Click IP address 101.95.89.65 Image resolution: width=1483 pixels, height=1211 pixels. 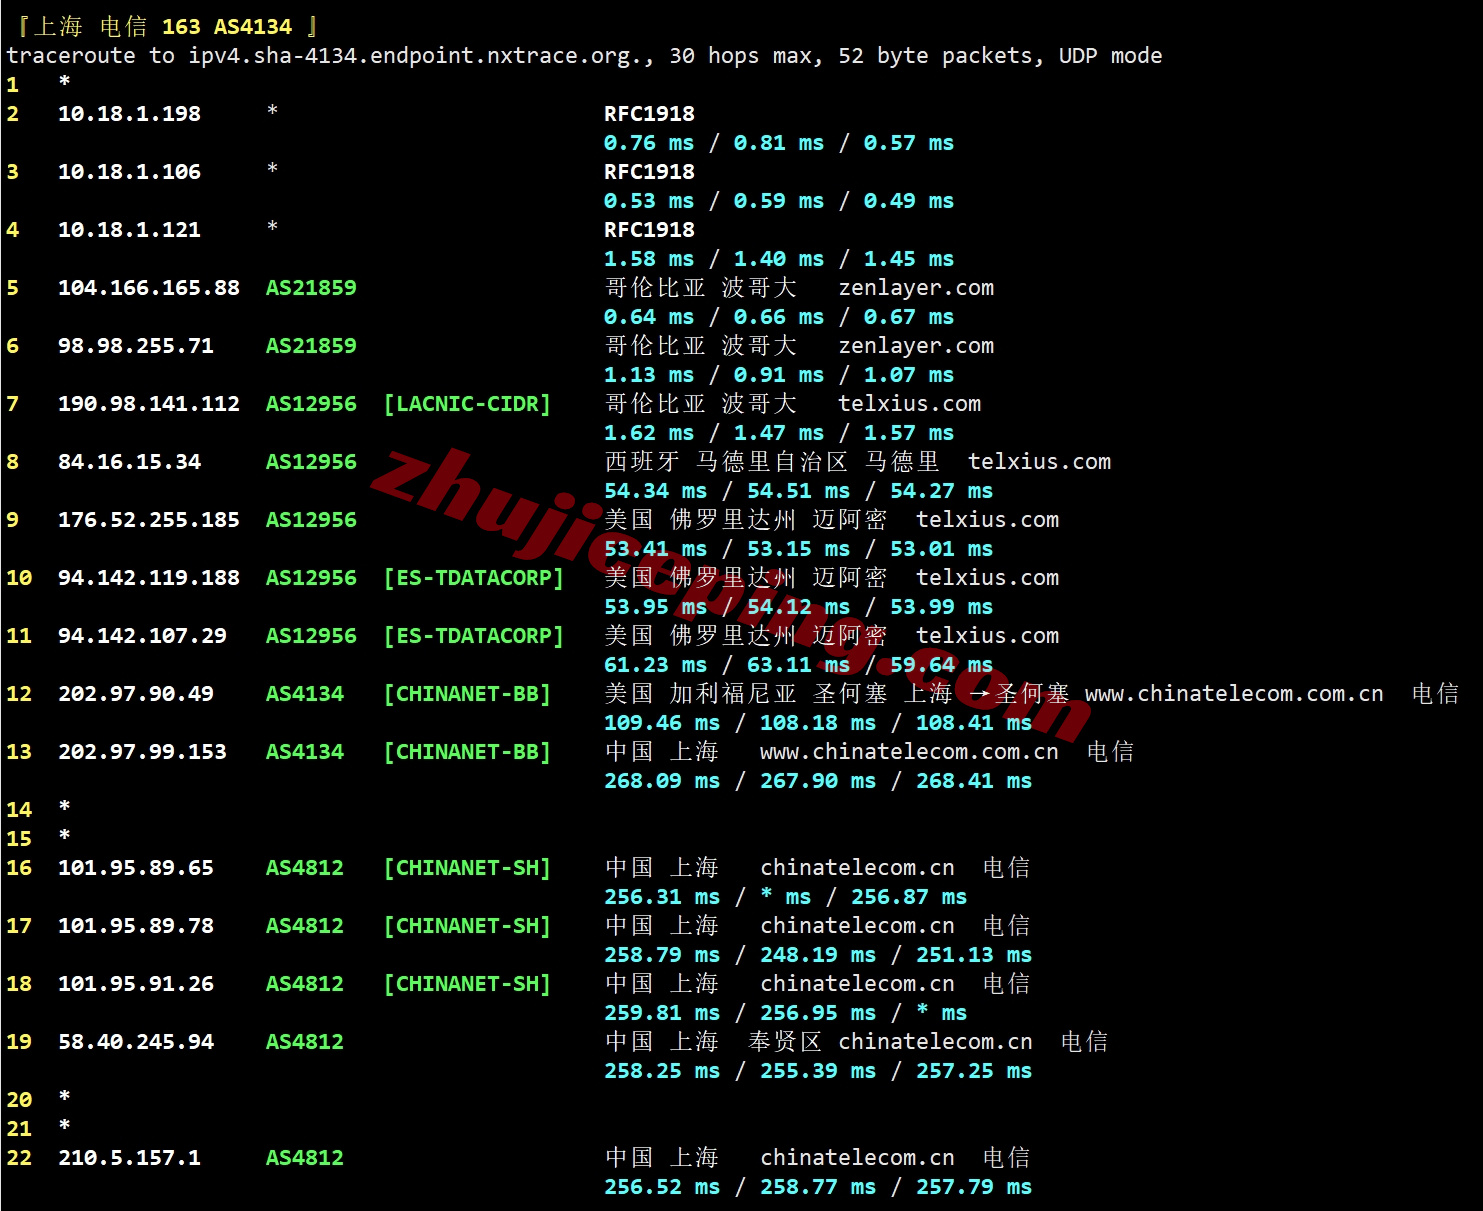click(x=135, y=868)
